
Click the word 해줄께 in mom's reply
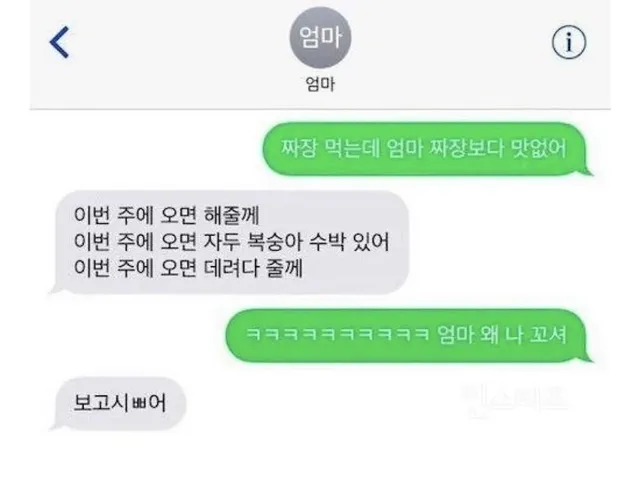tap(232, 215)
